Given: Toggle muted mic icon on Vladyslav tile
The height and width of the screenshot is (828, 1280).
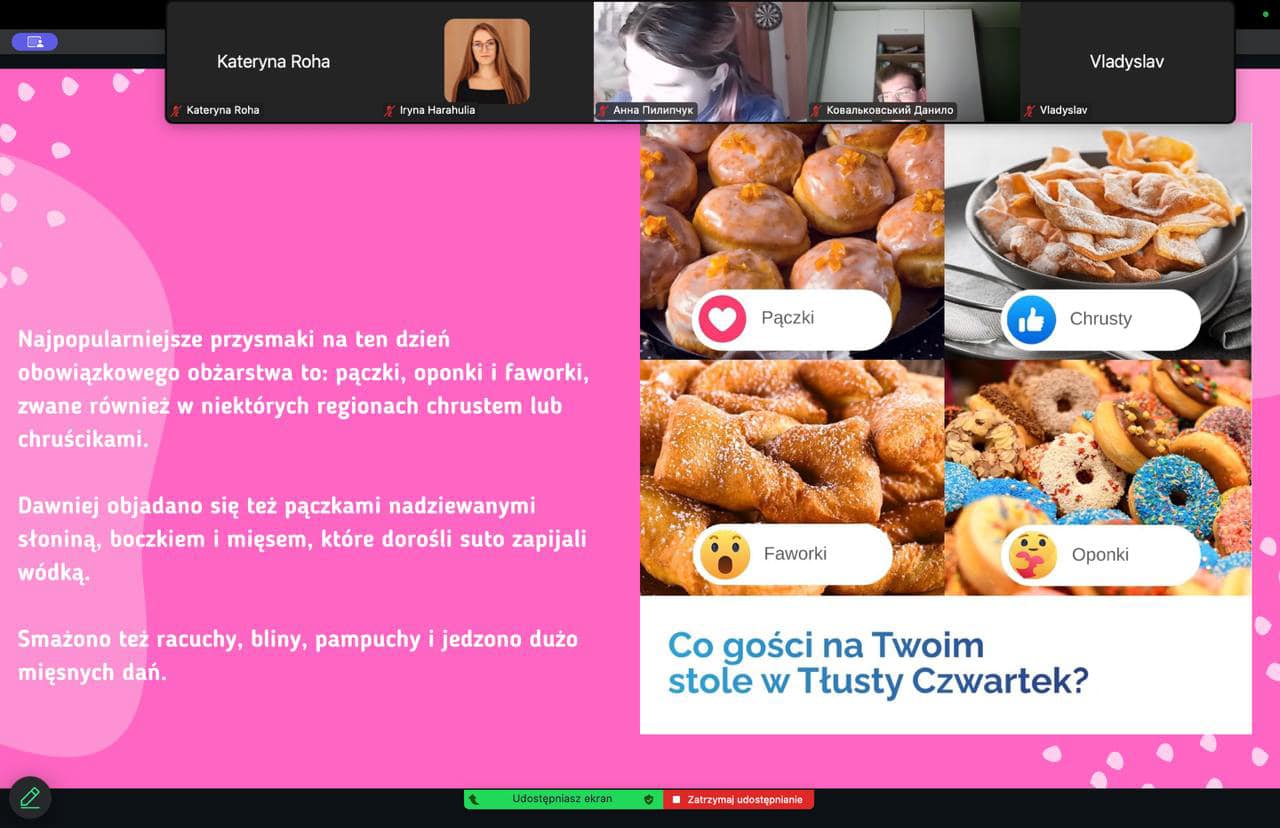Looking at the screenshot, I should pyautogui.click(x=1030, y=111).
